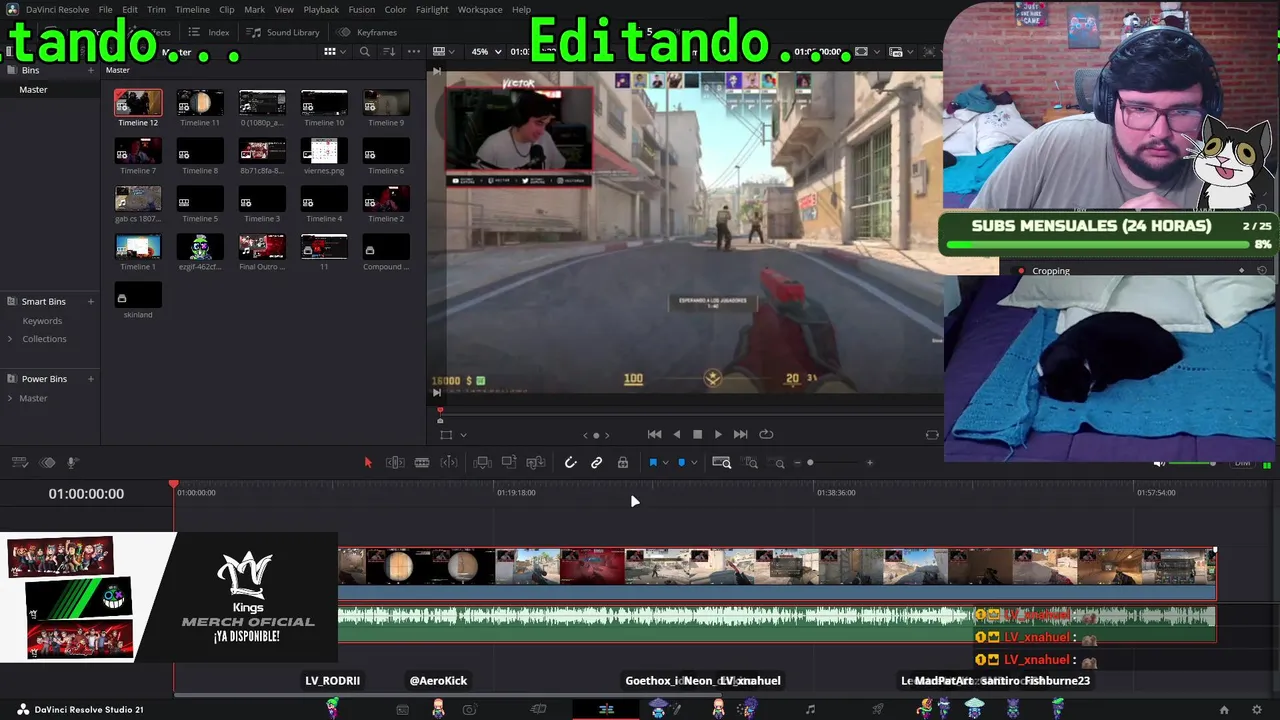Image resolution: width=1280 pixels, height=720 pixels.
Task: Open the viewer transform overlay dropdown
Action: 463,435
